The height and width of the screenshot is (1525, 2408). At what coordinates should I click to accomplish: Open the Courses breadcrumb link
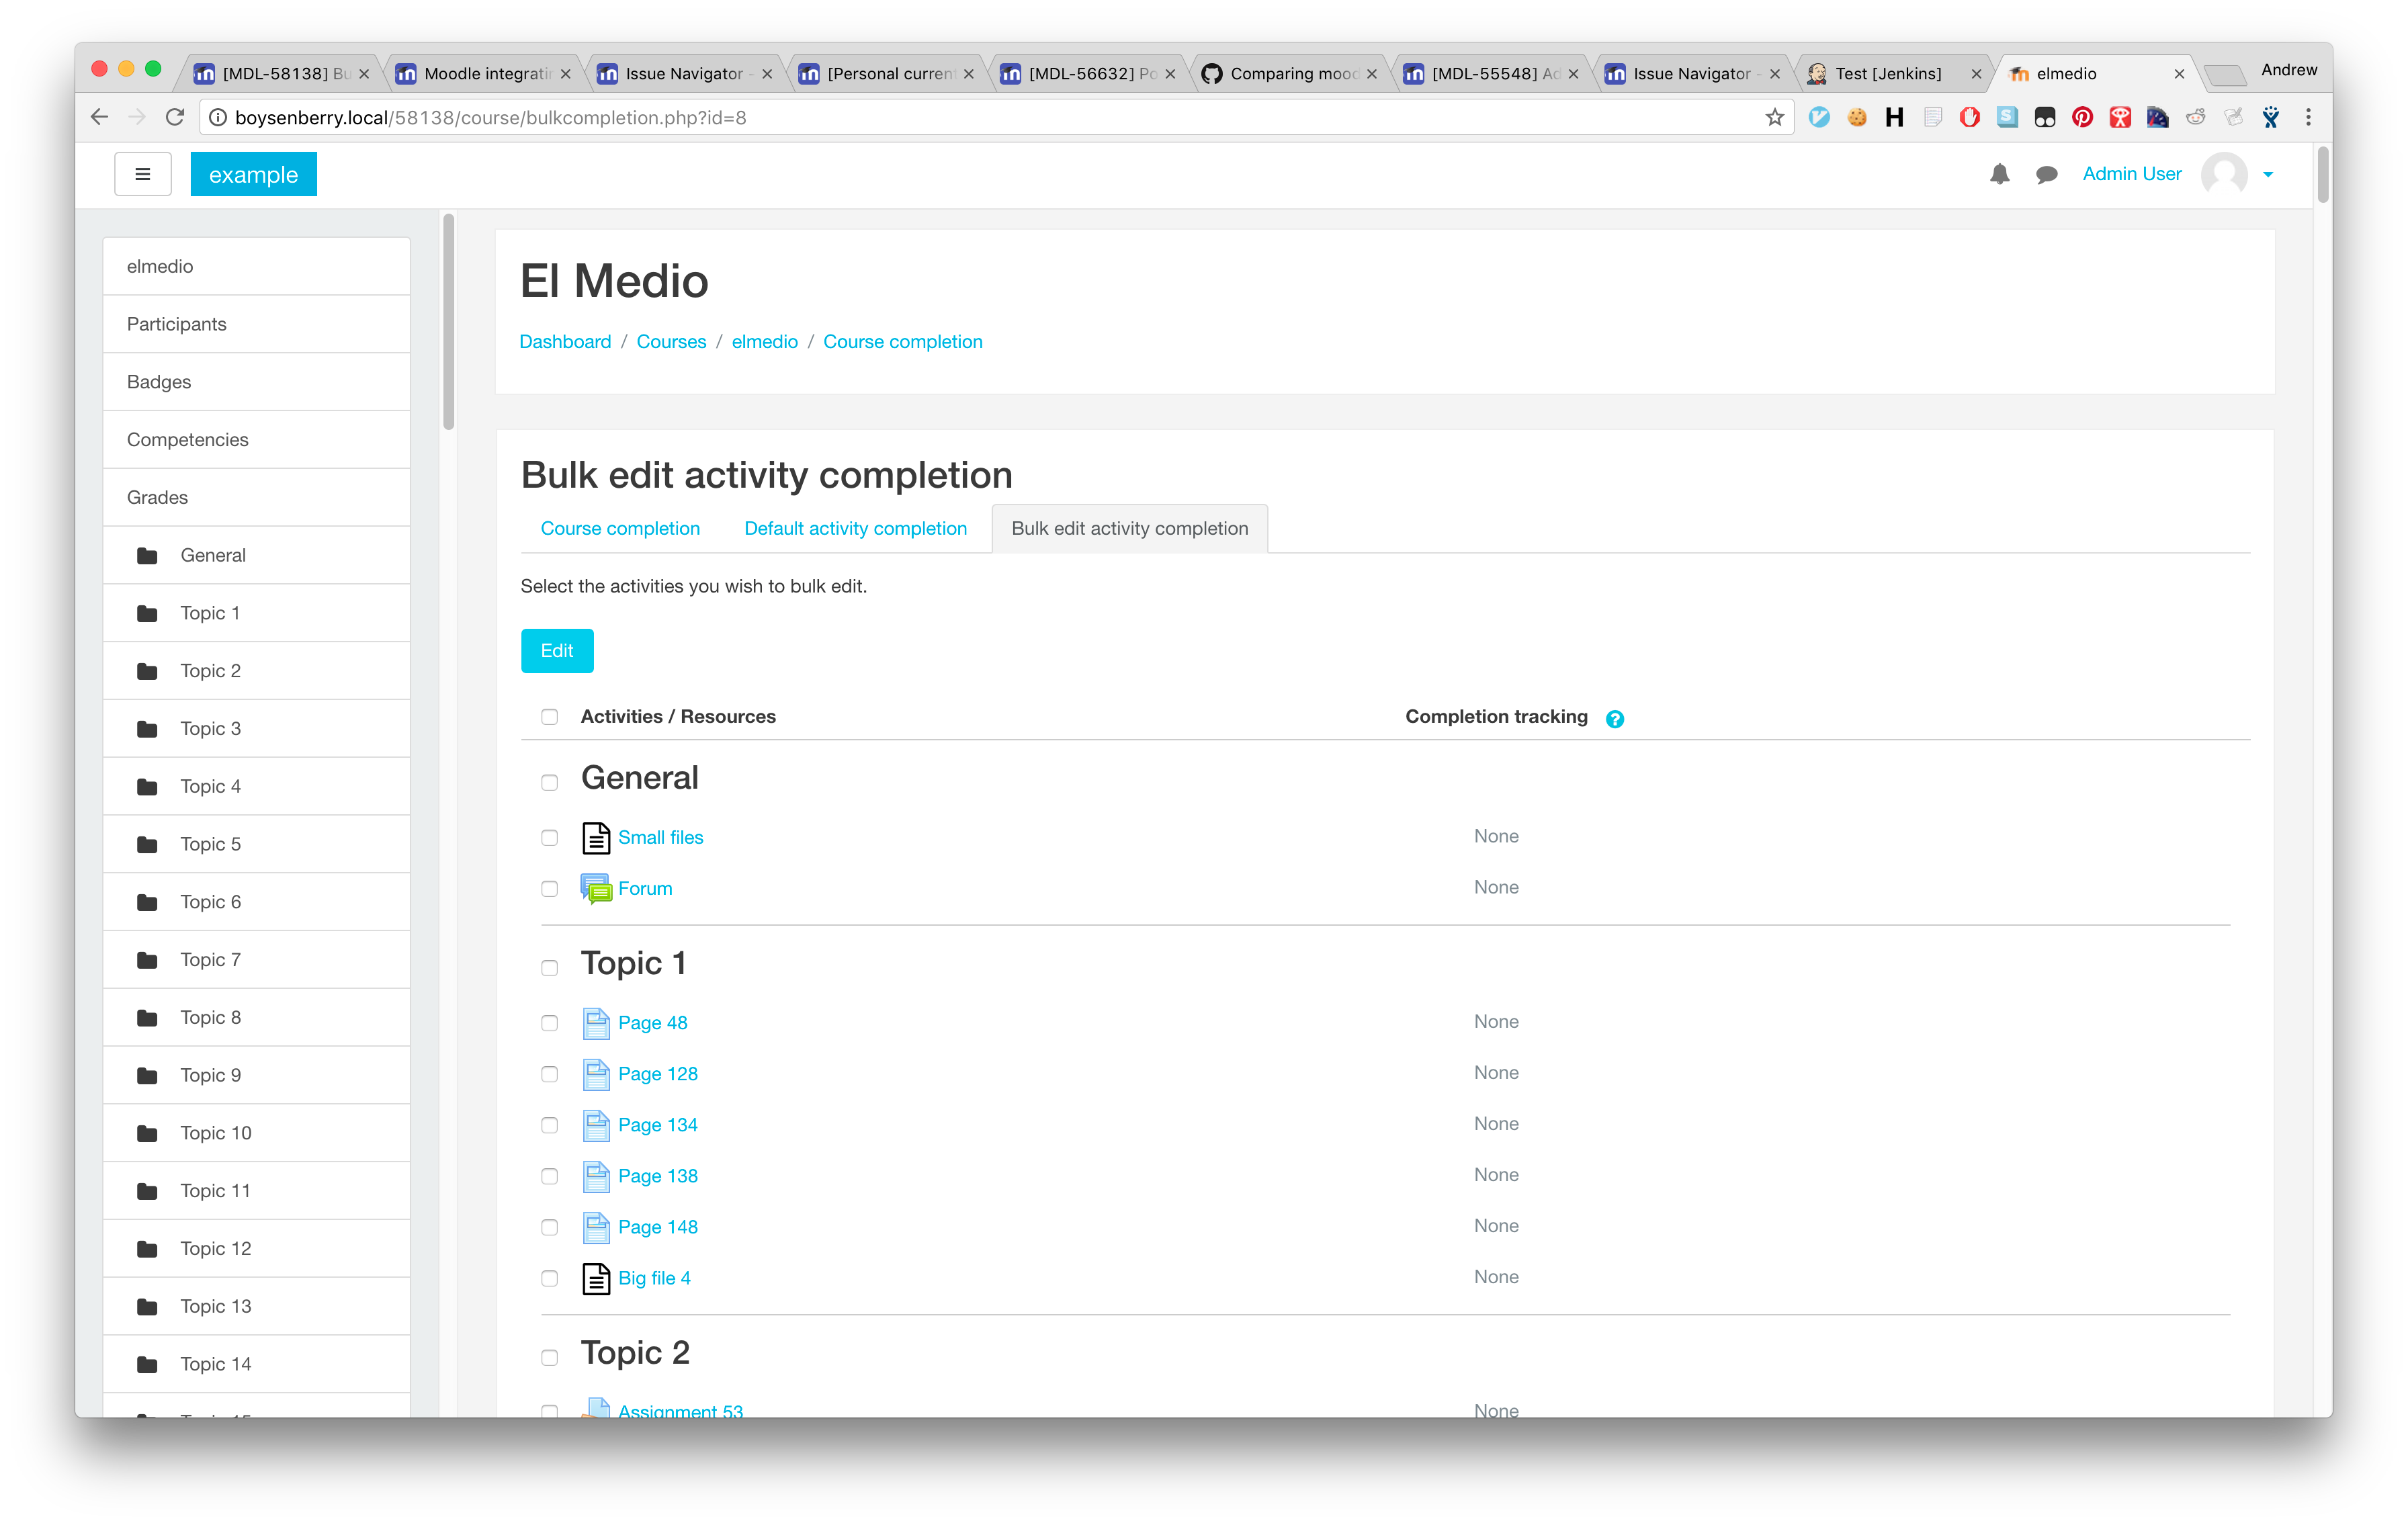tap(671, 342)
